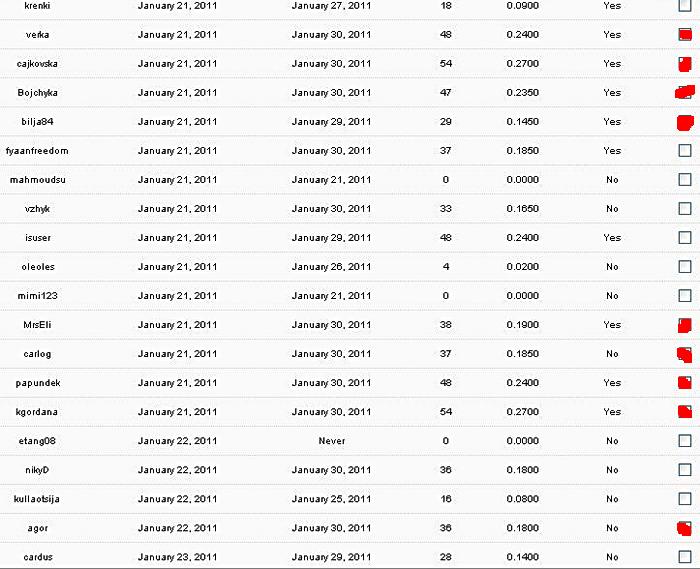The width and height of the screenshot is (700, 569).
Task: Select the mimi123 row checkbox
Action: point(684,295)
